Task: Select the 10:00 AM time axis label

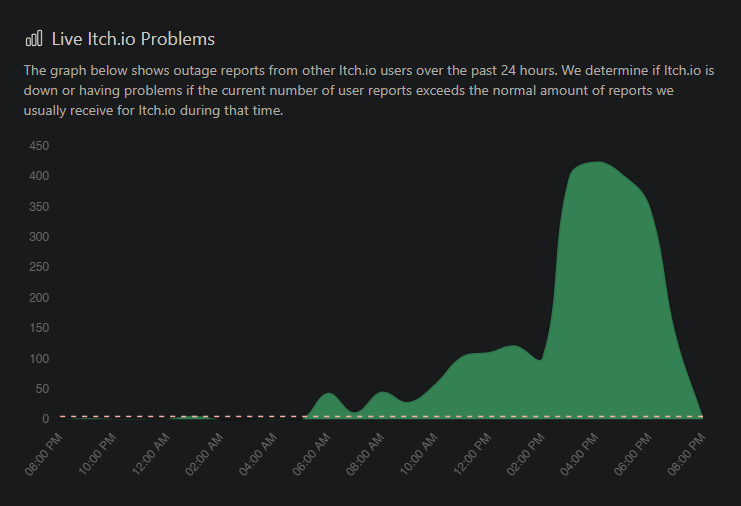Action: click(x=421, y=451)
